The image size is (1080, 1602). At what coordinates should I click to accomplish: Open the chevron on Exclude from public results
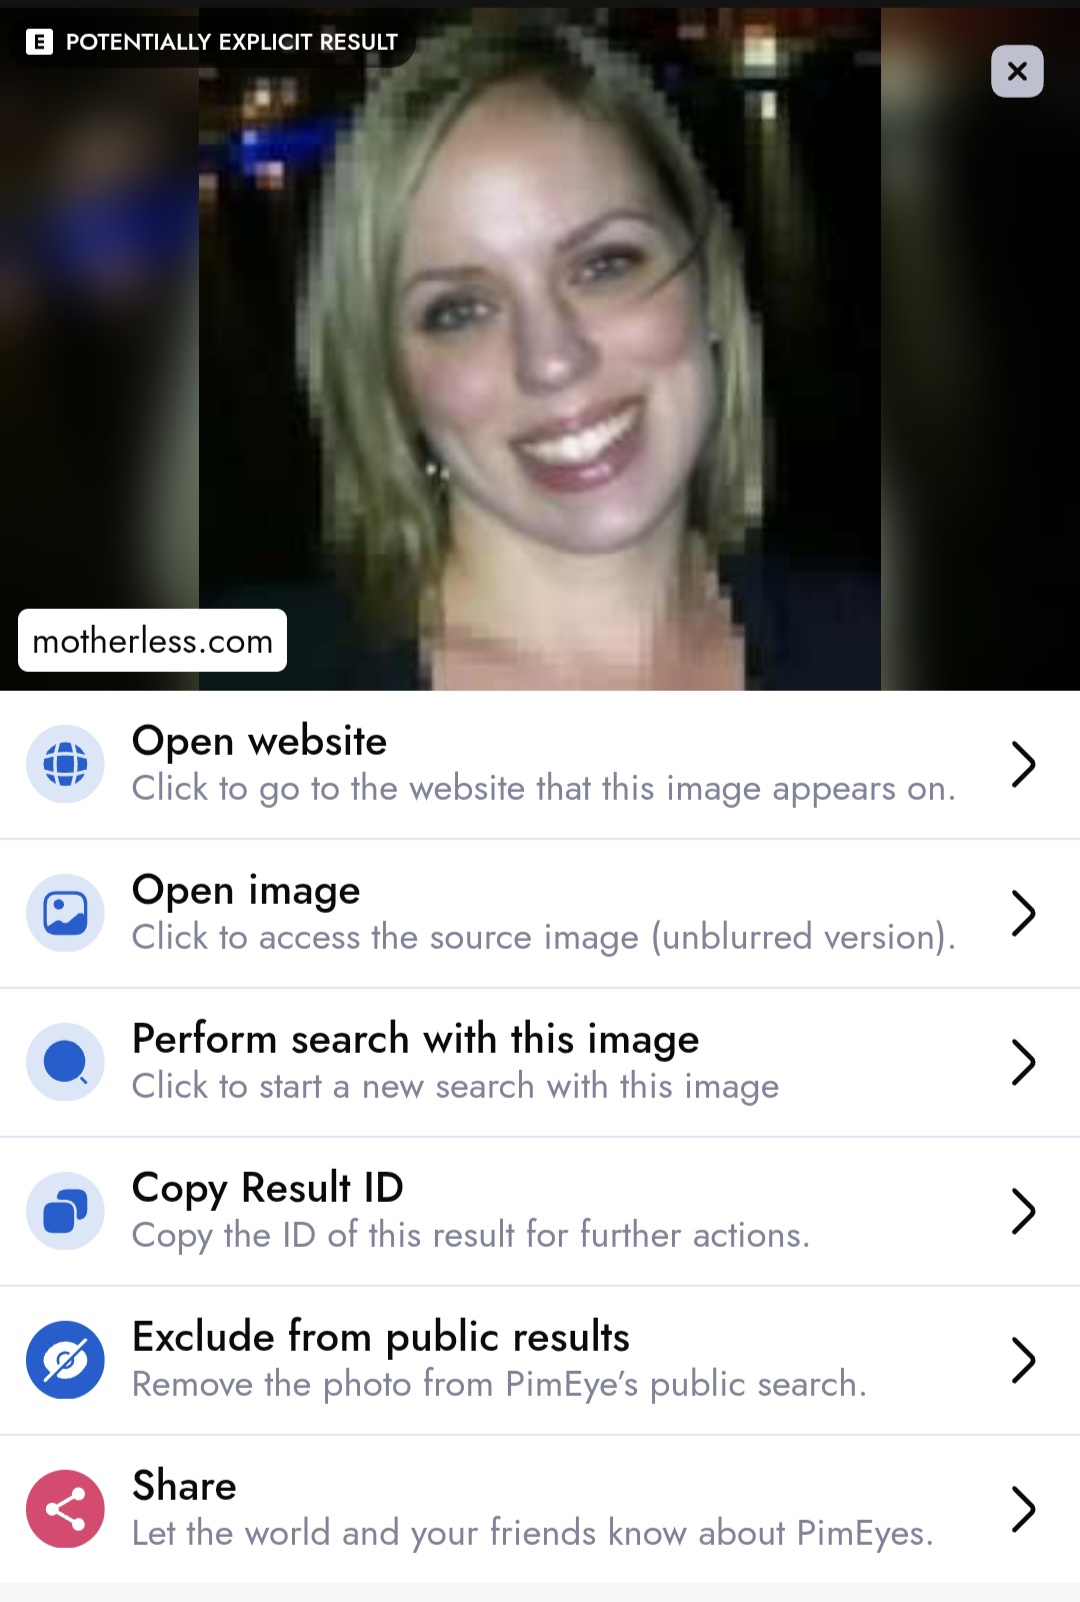pyautogui.click(x=1022, y=1360)
